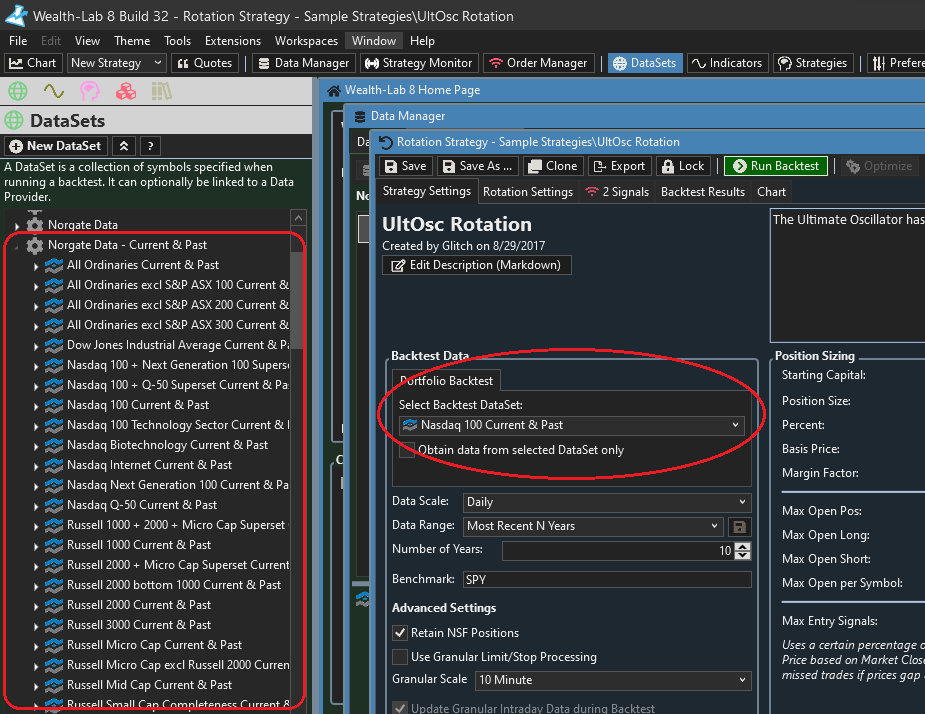Screen dimensions: 925x714
Task: Run the backtest
Action: (x=776, y=166)
